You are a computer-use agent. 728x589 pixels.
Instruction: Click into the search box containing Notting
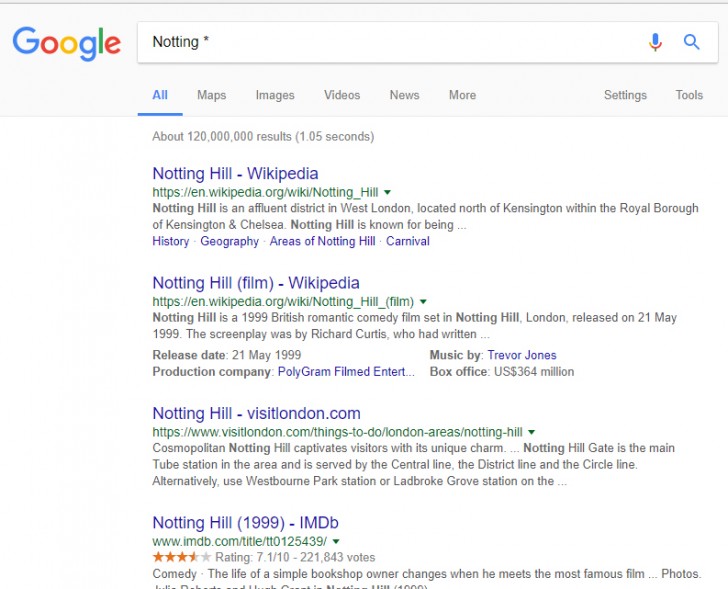[x=390, y=42]
